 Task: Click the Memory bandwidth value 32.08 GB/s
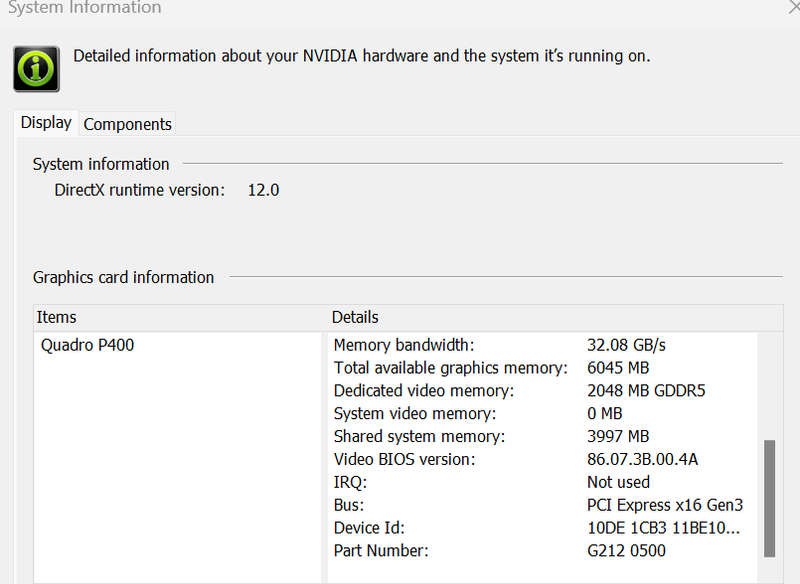(626, 345)
